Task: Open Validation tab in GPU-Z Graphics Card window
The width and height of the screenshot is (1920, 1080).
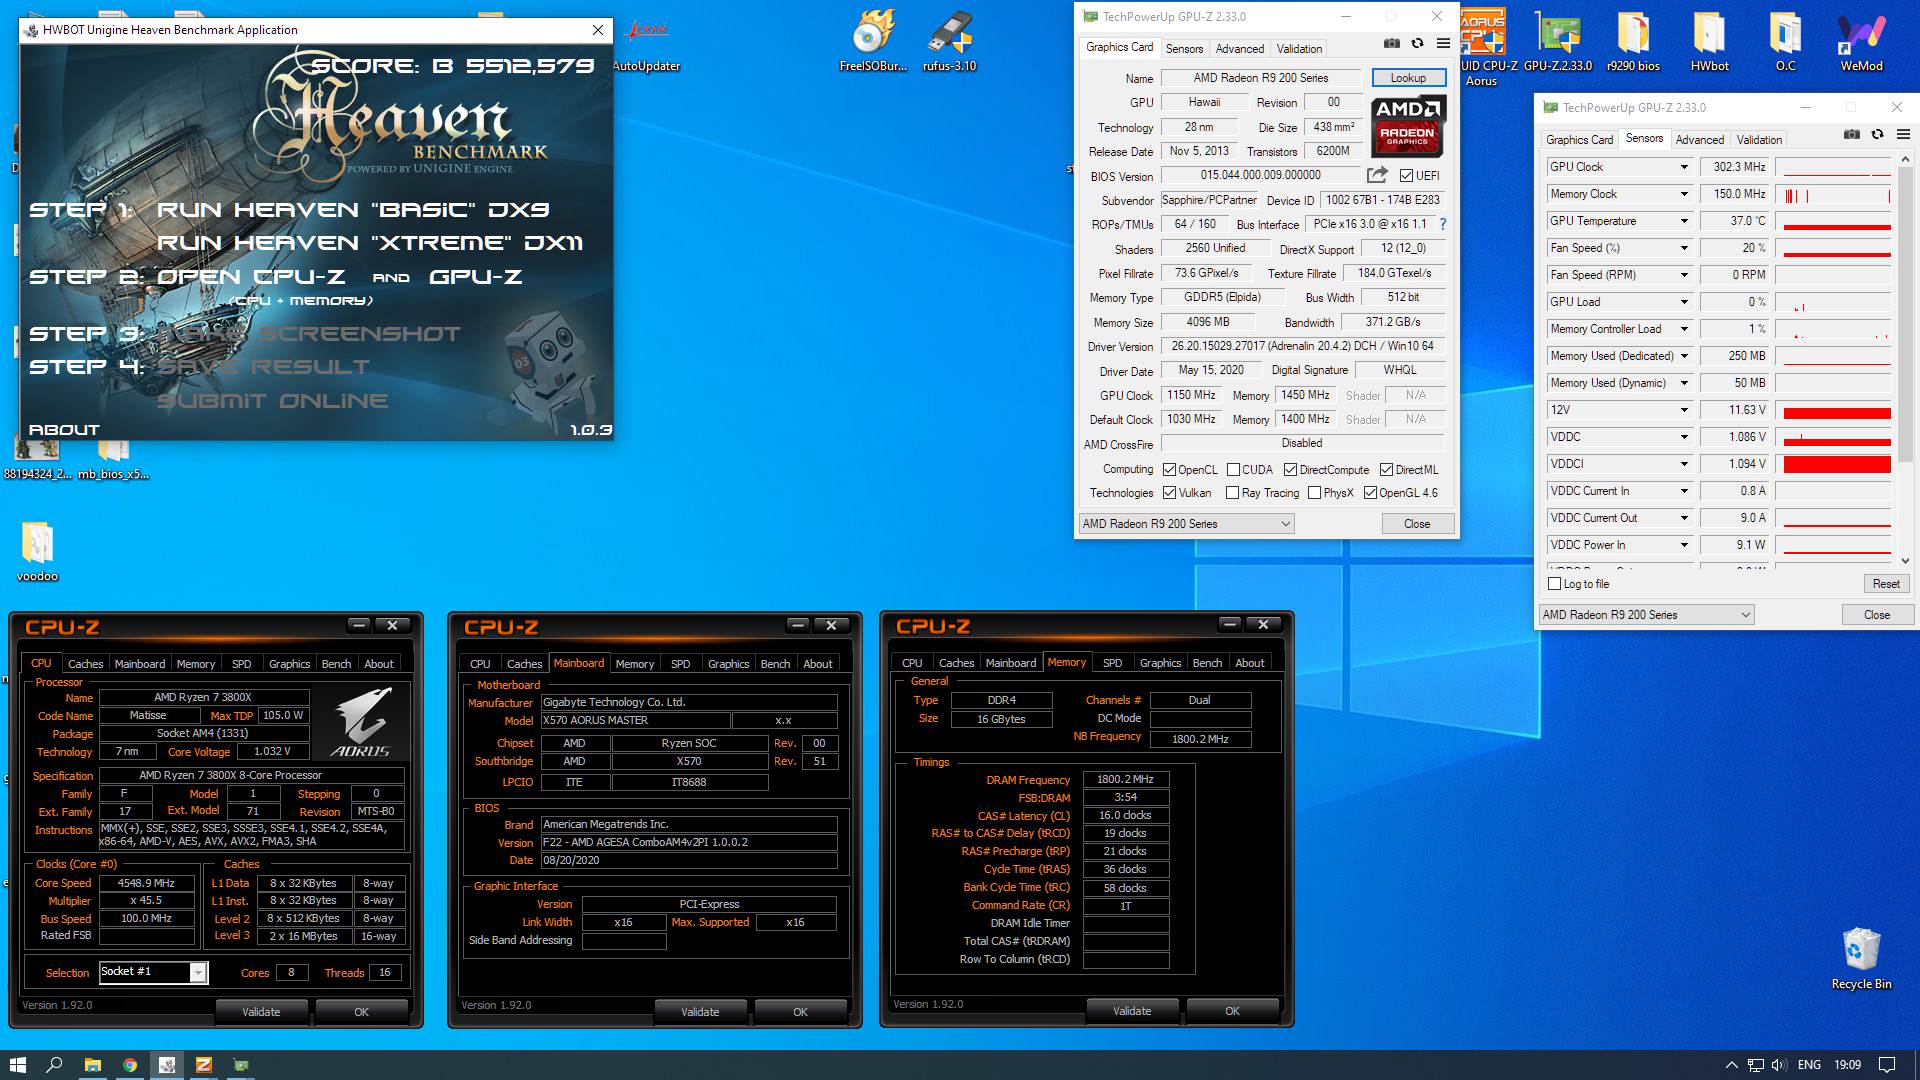Action: [1298, 48]
